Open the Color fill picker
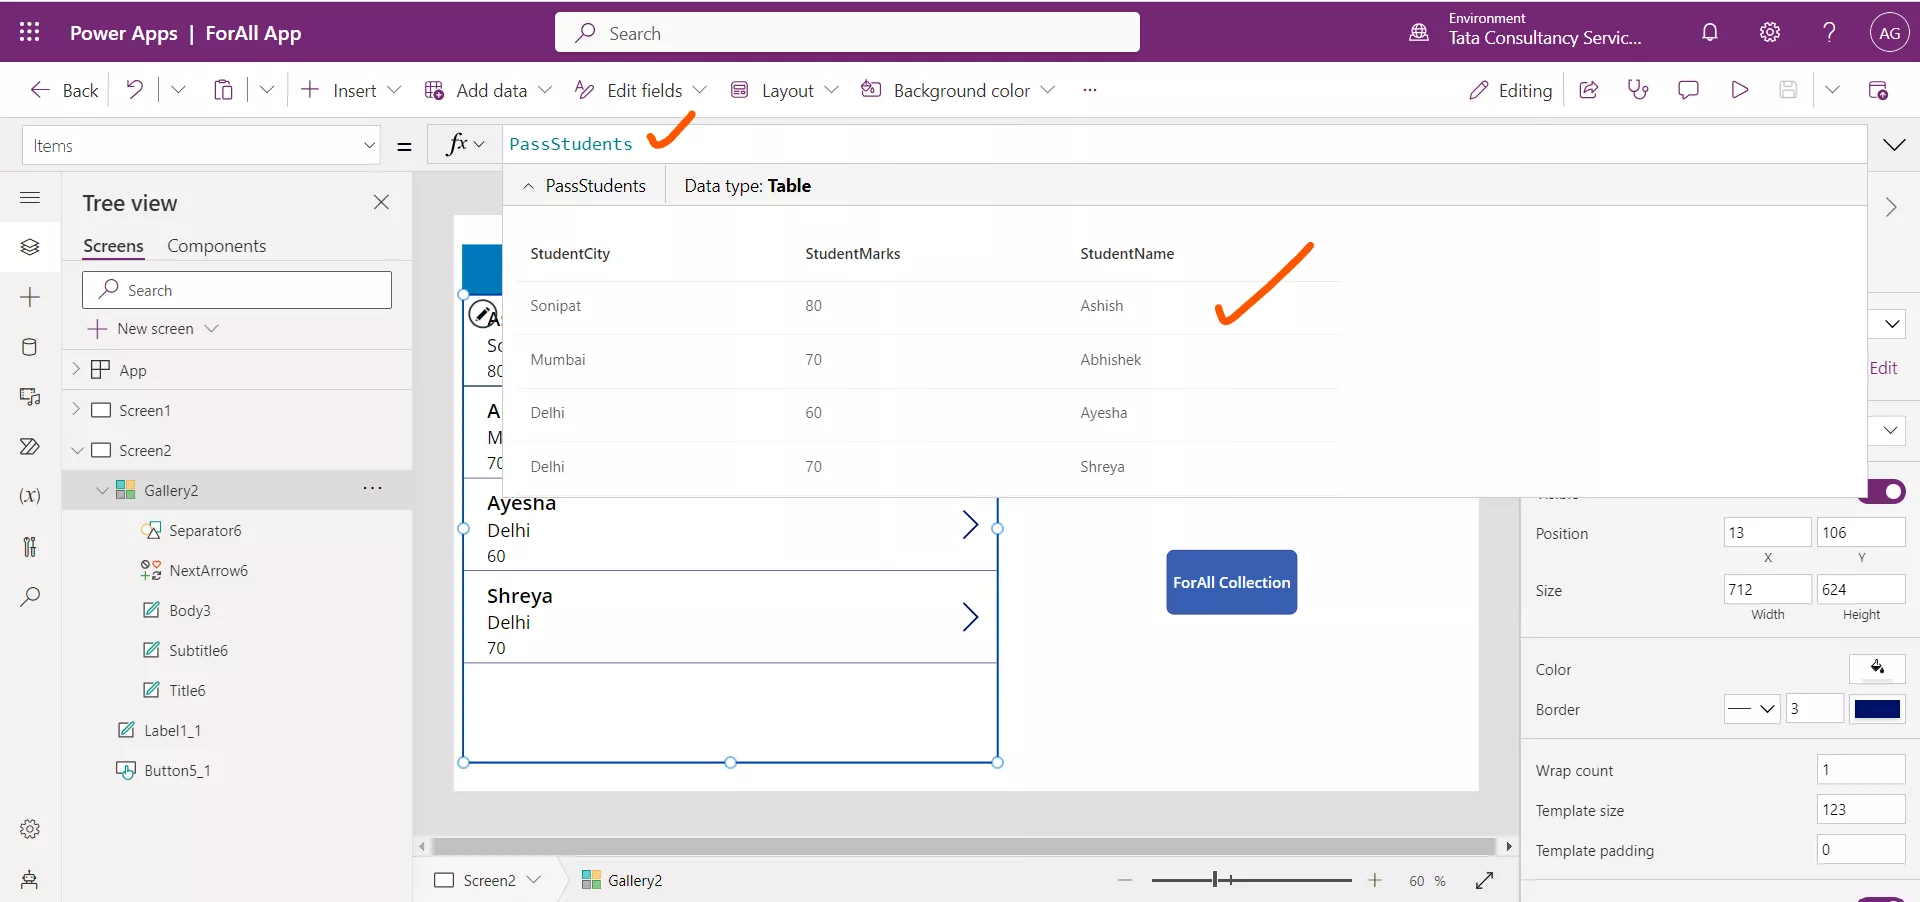 1877,668
